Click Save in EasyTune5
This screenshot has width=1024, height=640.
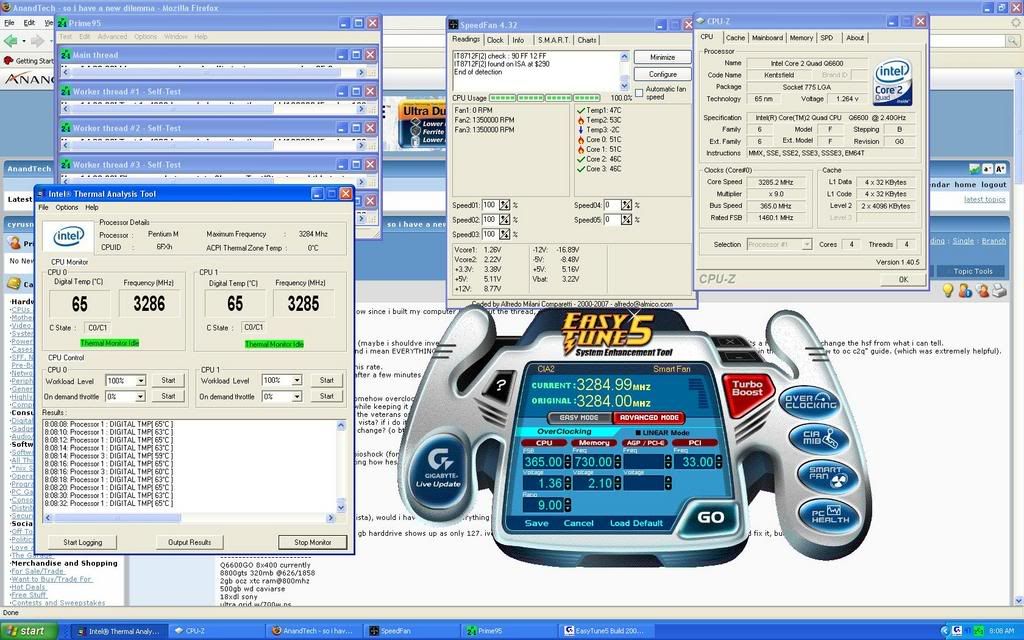(536, 523)
